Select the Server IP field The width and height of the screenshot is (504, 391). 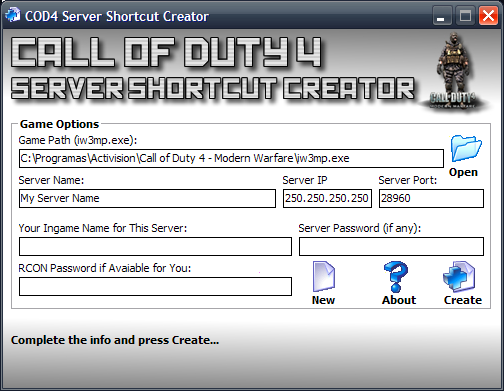(x=327, y=198)
